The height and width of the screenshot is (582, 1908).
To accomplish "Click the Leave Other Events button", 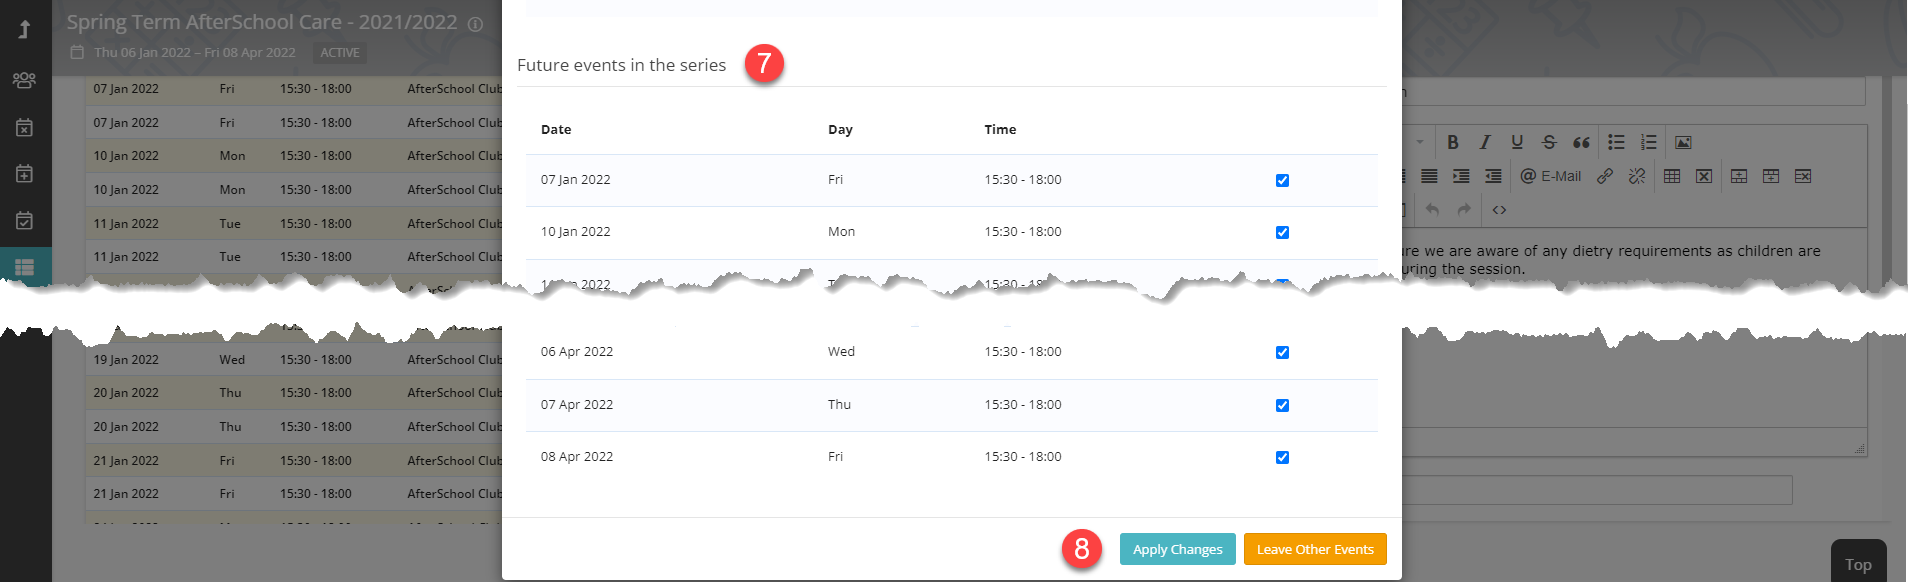I will coord(1314,549).
